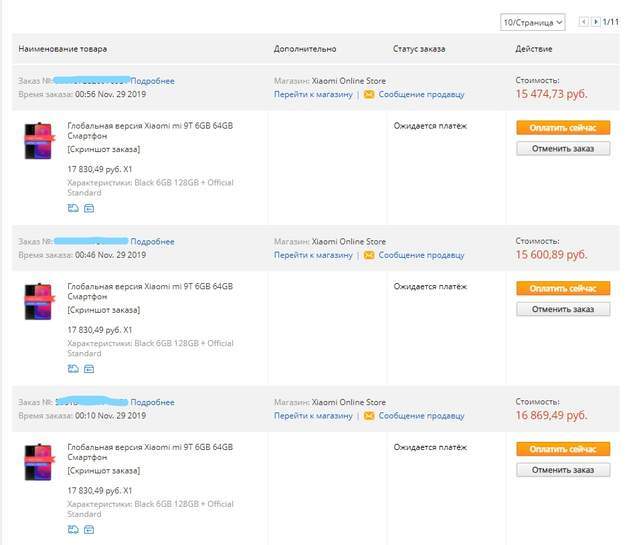Image resolution: width=629 pixels, height=545 pixels.
Task: Open Подробнее link of the 00:10 order
Action: (152, 402)
